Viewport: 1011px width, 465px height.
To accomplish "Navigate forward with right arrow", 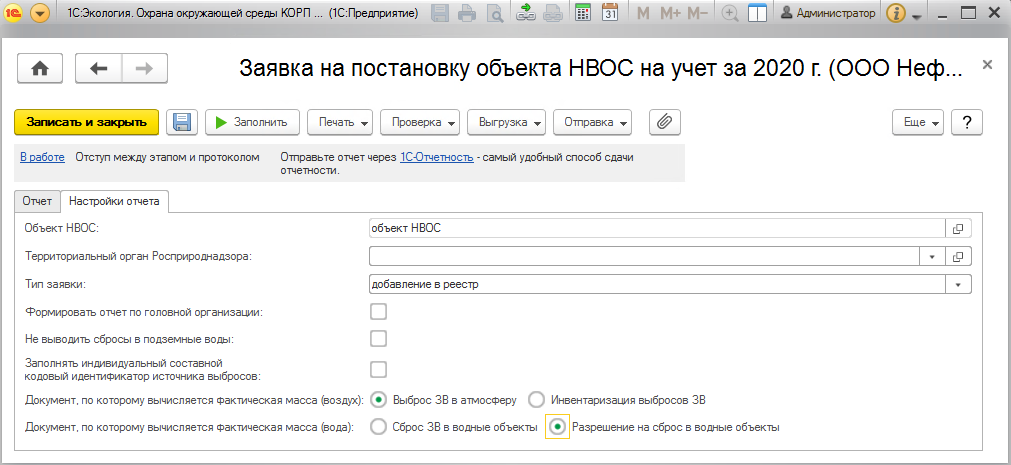I will coord(144,68).
